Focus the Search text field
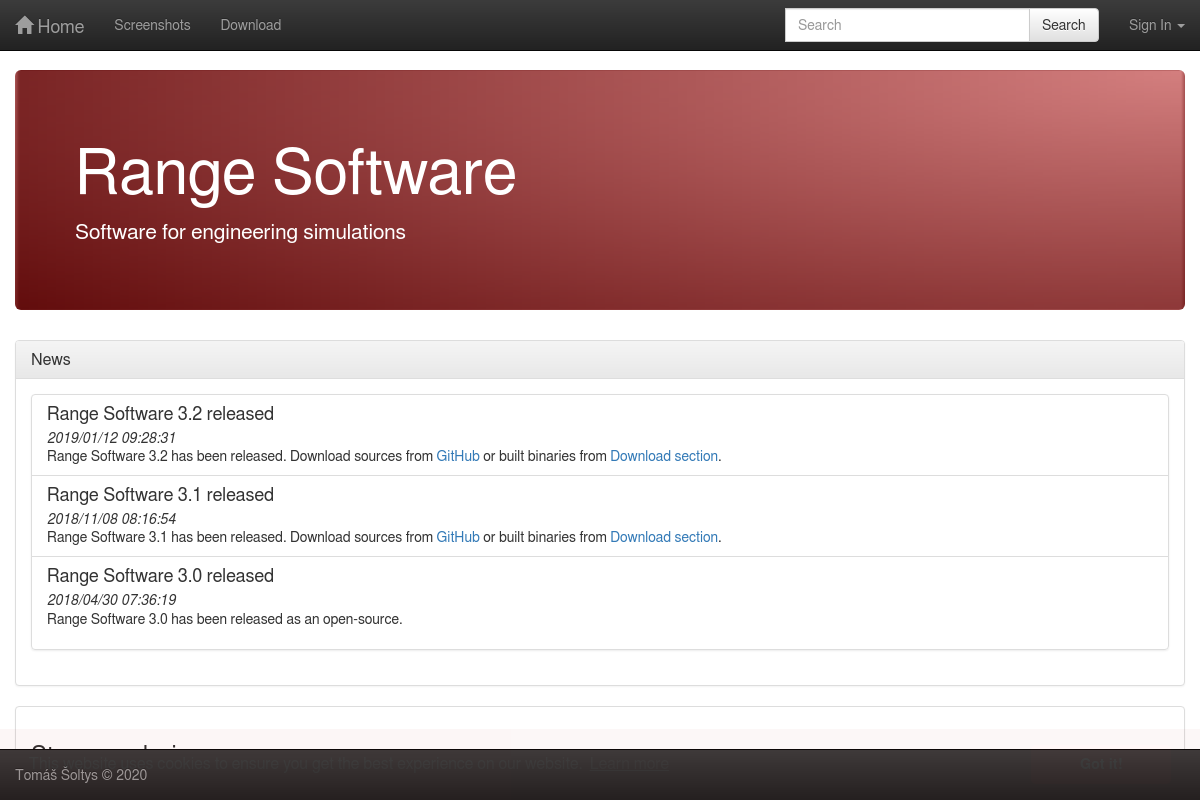The height and width of the screenshot is (800, 1200). pyautogui.click(x=906, y=25)
